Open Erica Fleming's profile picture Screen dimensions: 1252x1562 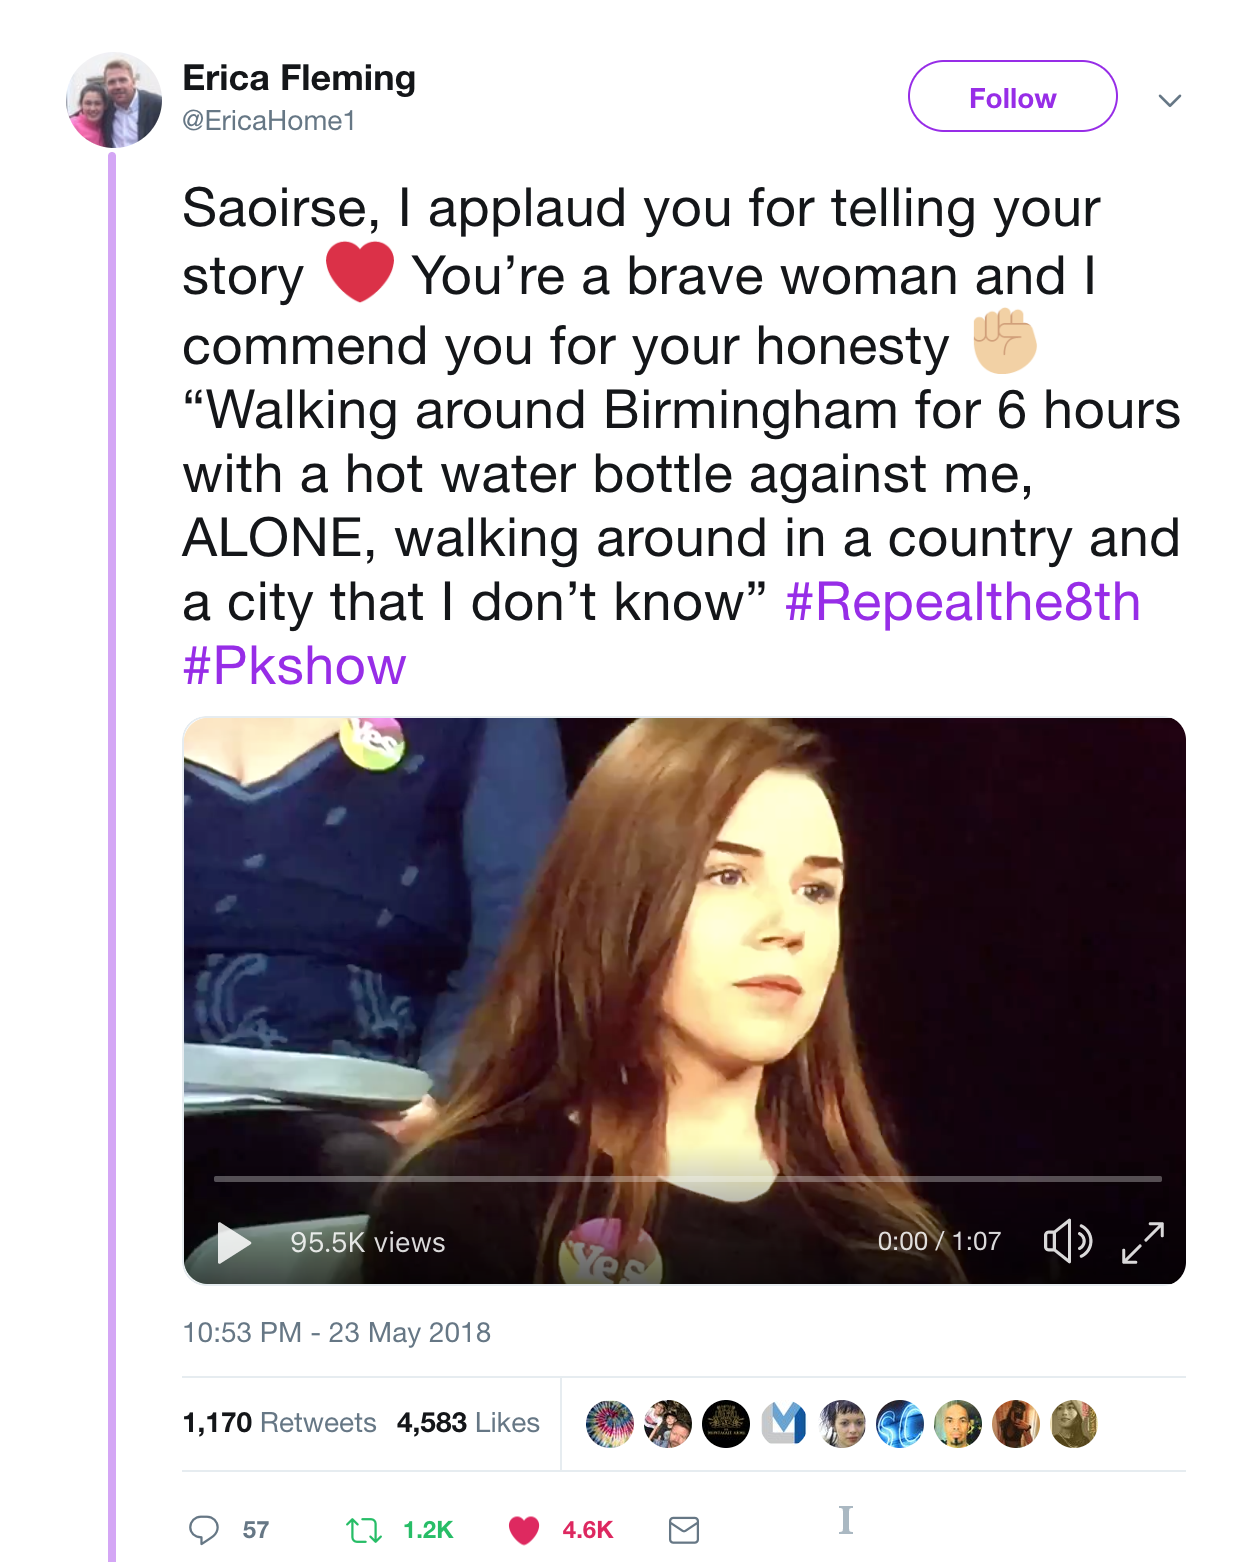tap(114, 100)
